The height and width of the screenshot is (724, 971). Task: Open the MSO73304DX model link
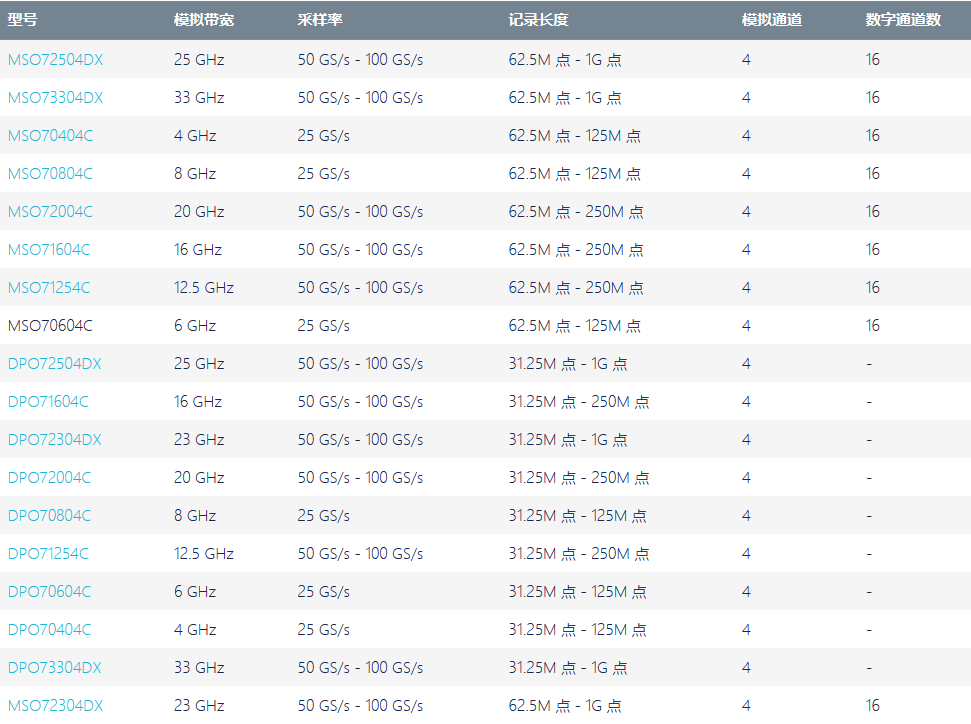55,97
